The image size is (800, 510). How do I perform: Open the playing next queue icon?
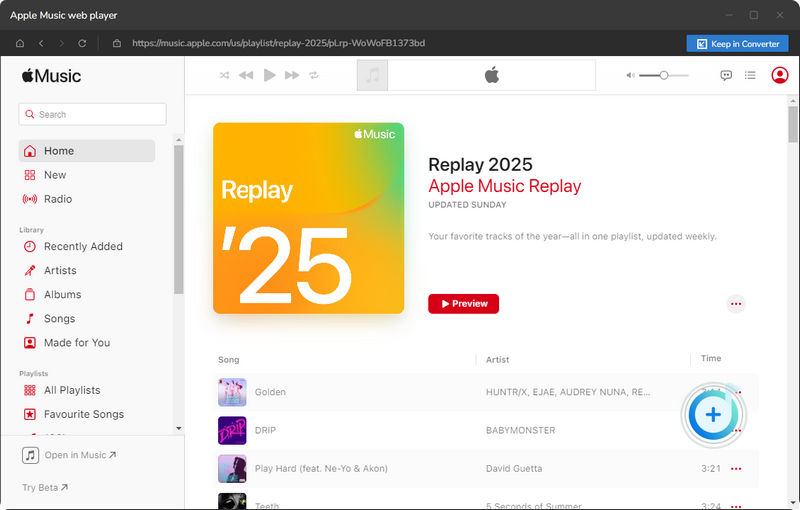(x=750, y=75)
